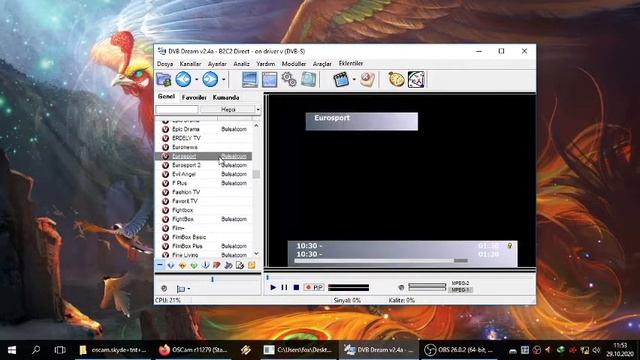Open OBS 26.0.2 from the taskbar
This screenshot has height=360, width=640.
click(x=459, y=350)
